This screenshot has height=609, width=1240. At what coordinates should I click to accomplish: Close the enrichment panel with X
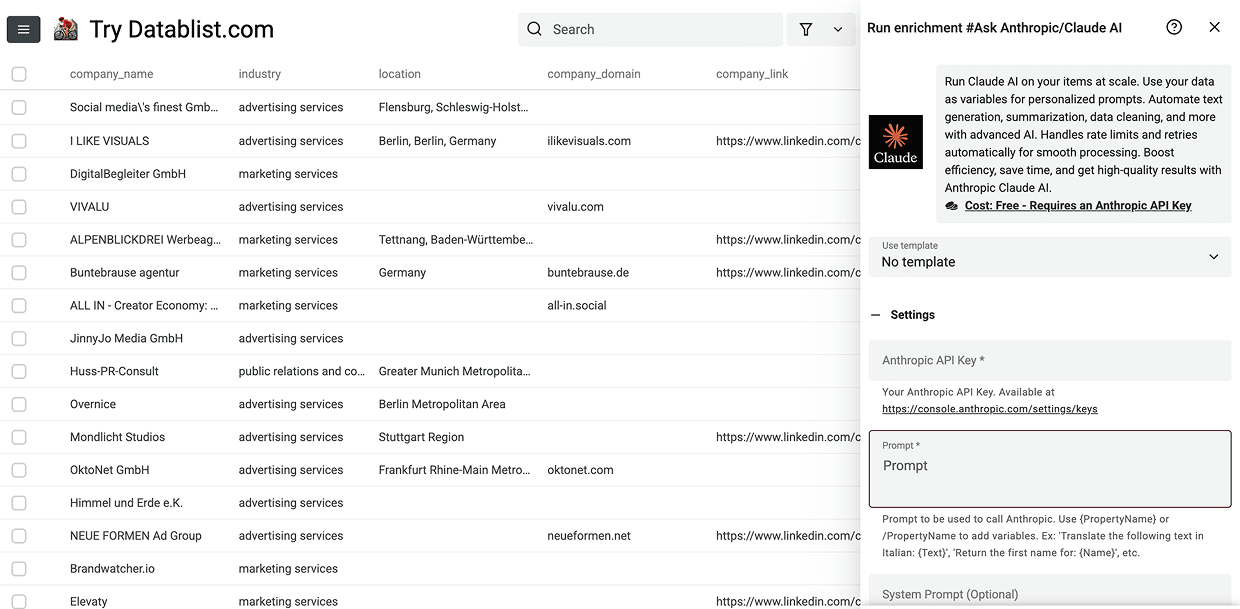point(1214,27)
